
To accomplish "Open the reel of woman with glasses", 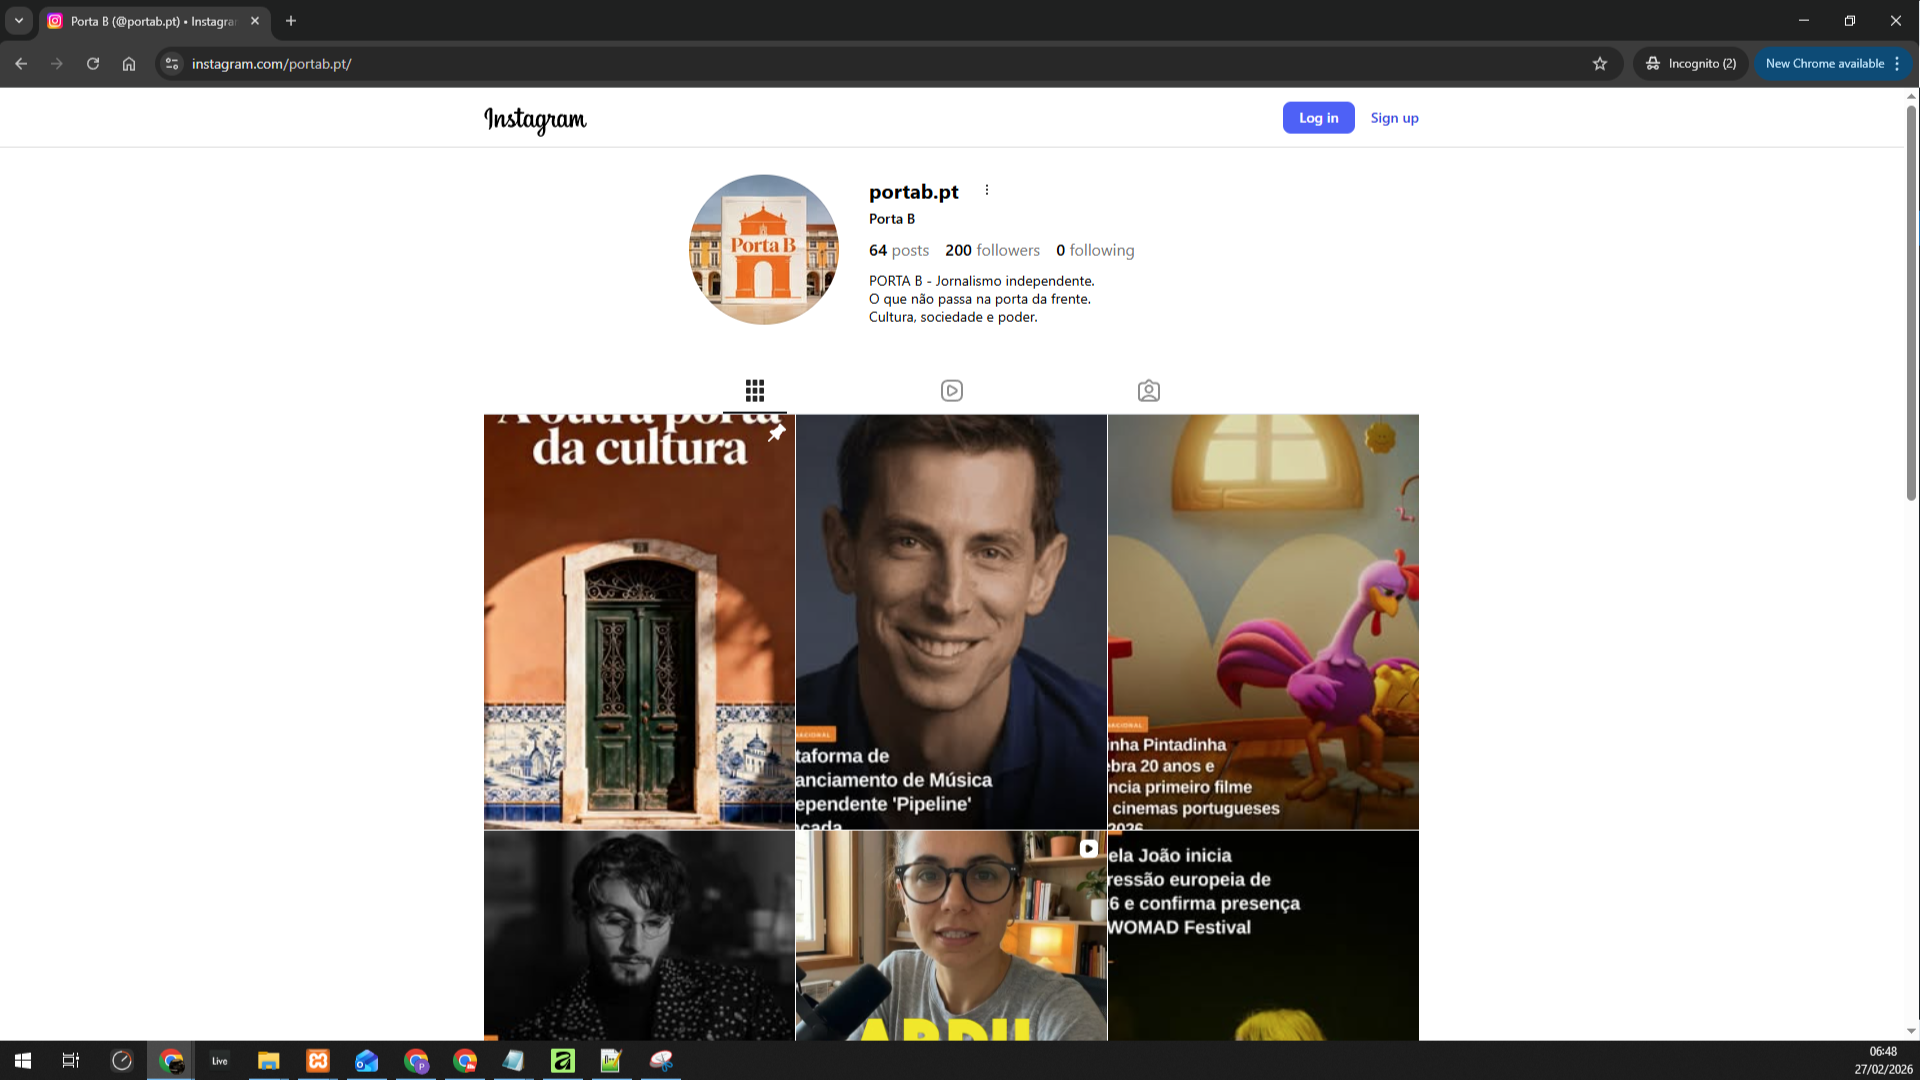I will (x=951, y=936).
